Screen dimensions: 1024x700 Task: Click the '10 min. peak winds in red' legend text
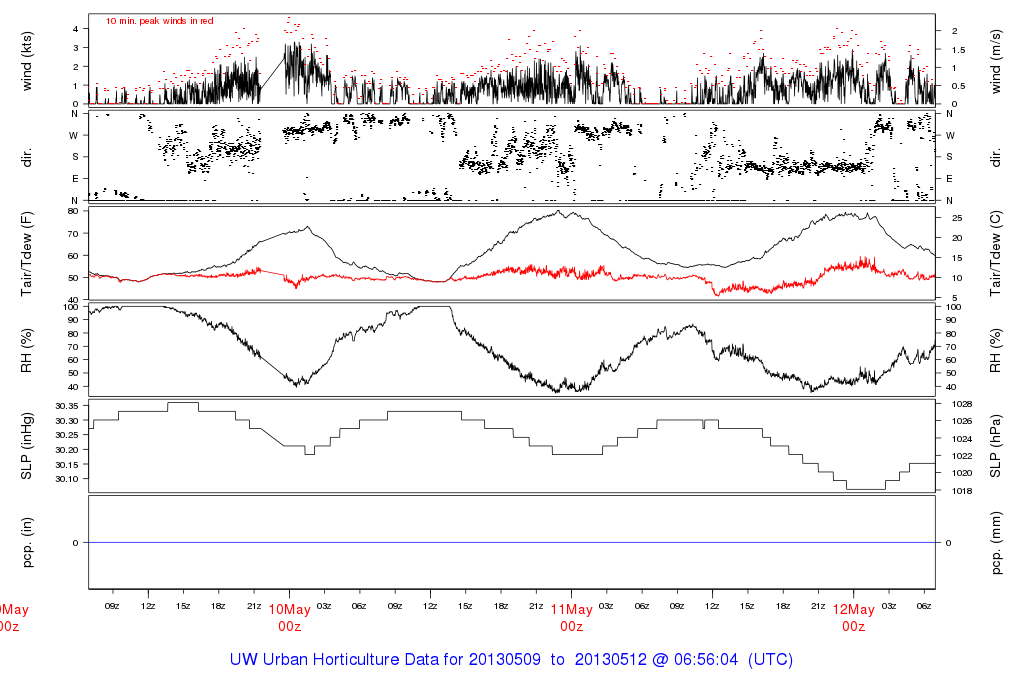tap(159, 21)
